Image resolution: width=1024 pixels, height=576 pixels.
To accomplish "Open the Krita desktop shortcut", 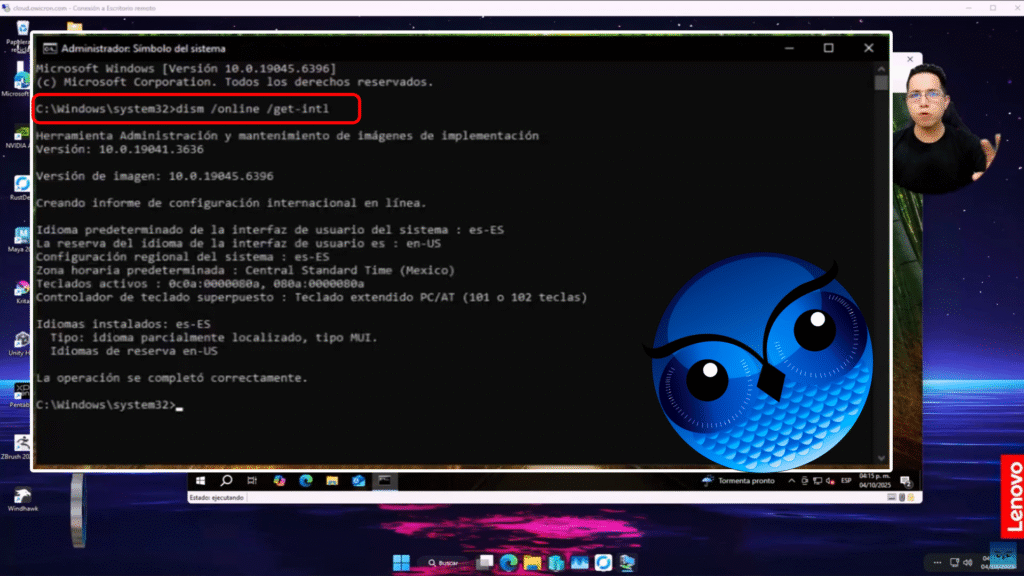I will (21, 290).
